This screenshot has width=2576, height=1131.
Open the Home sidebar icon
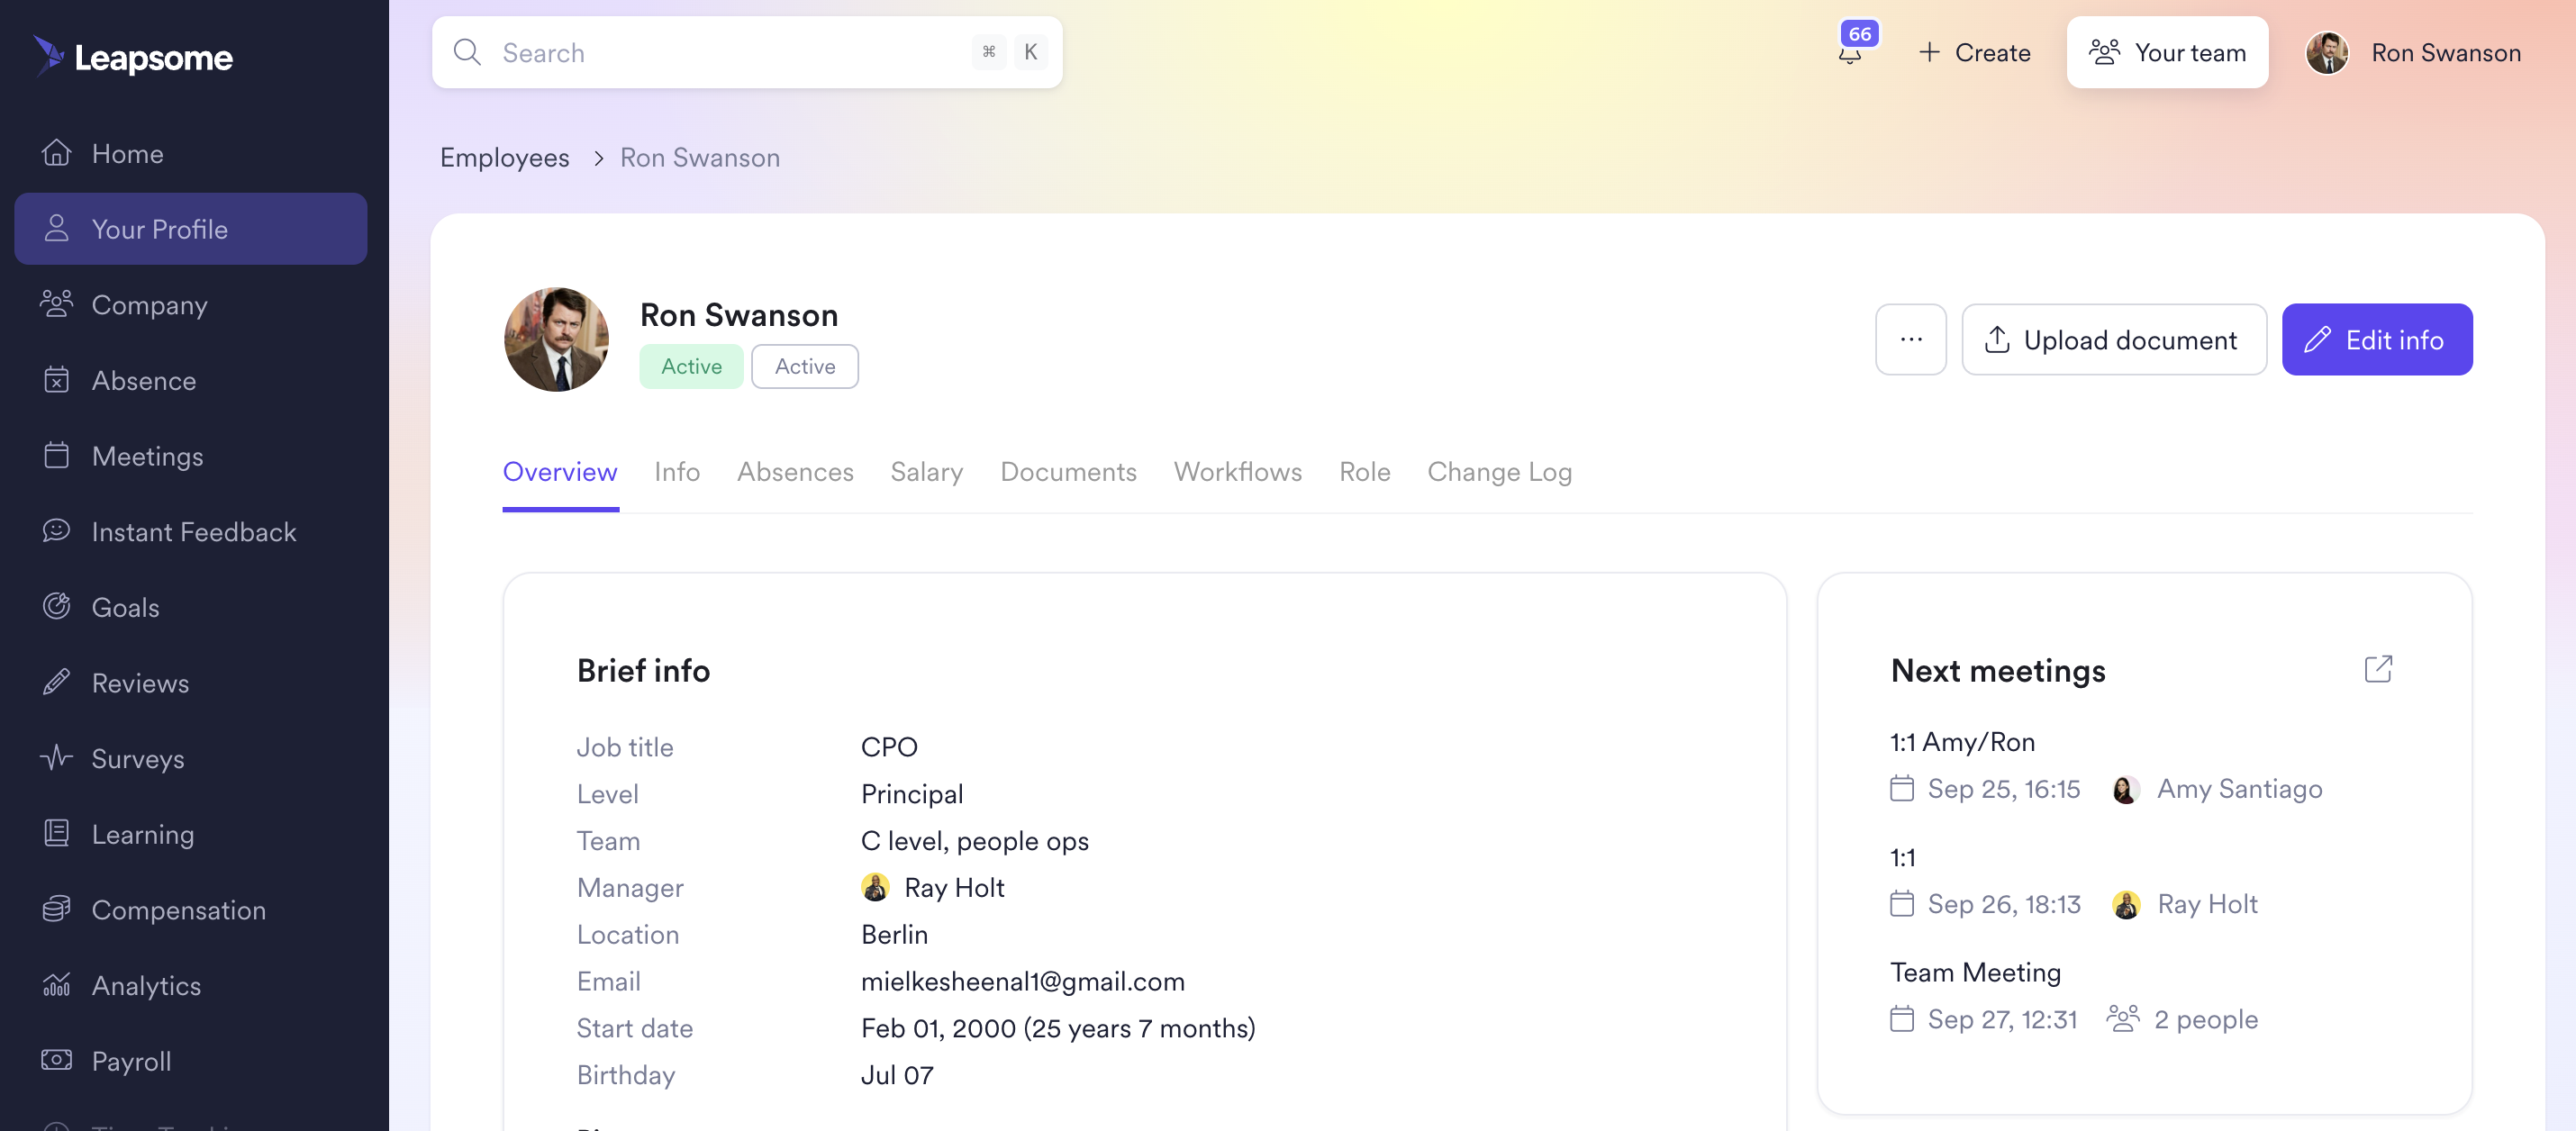pyautogui.click(x=57, y=152)
